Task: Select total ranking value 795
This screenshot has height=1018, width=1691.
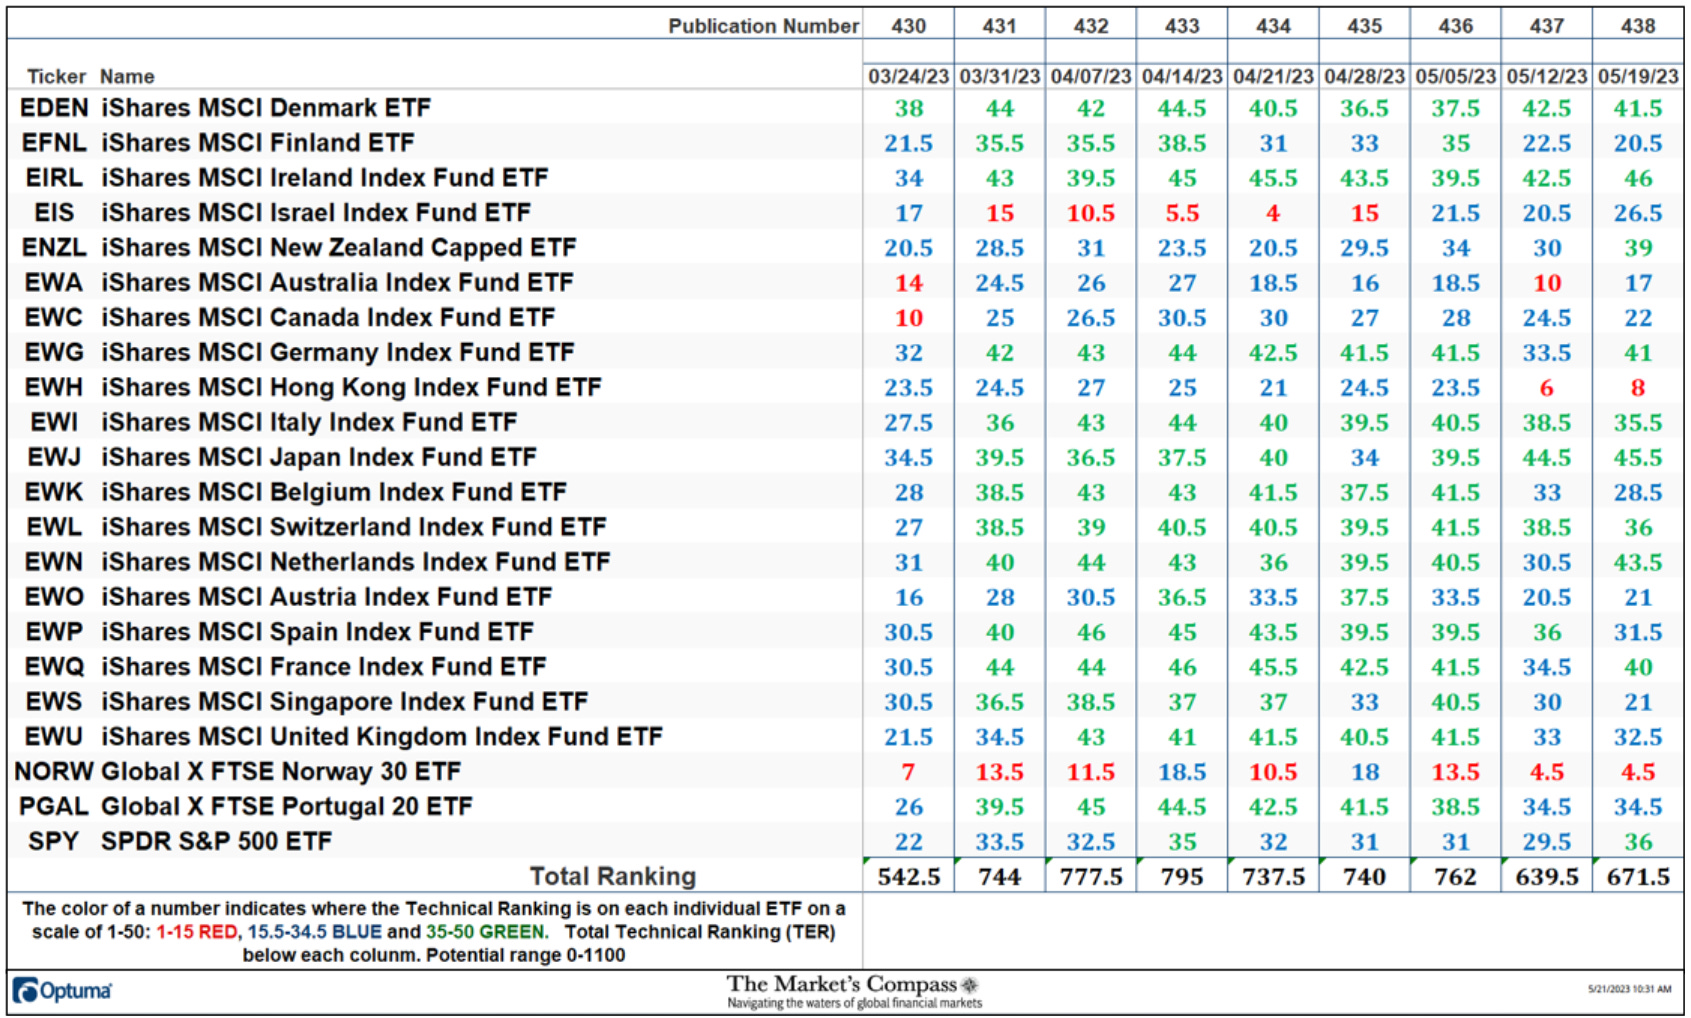Action: pyautogui.click(x=1182, y=877)
